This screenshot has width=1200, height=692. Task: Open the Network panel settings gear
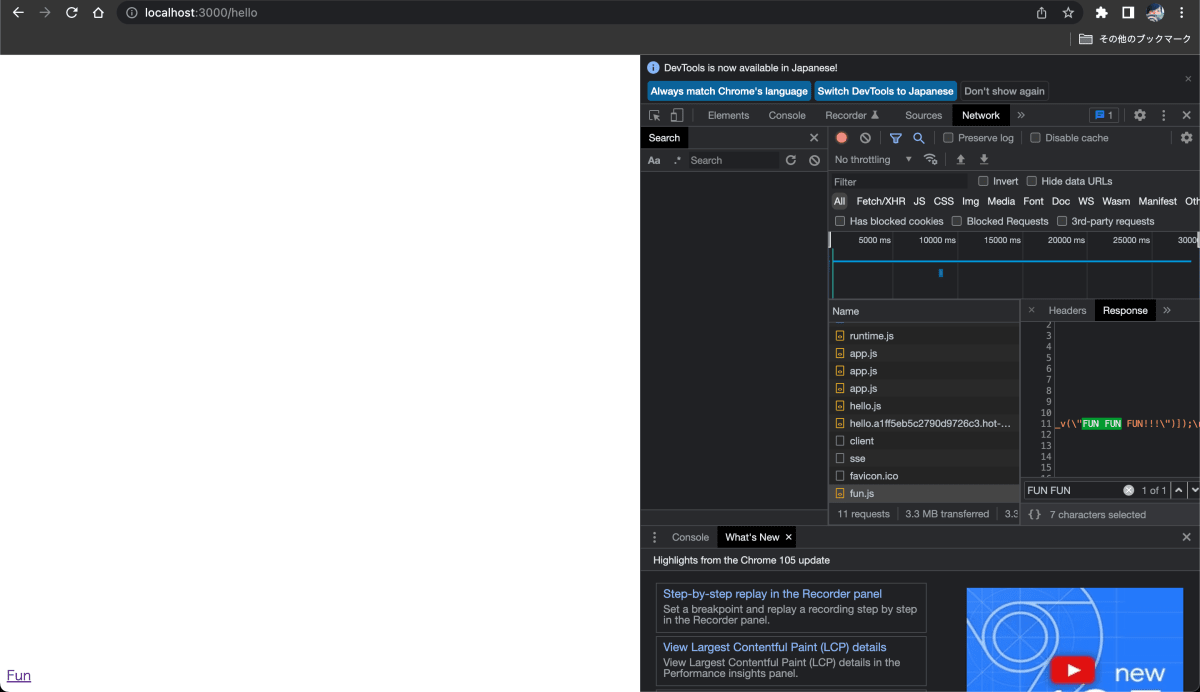pyautogui.click(x=1186, y=138)
